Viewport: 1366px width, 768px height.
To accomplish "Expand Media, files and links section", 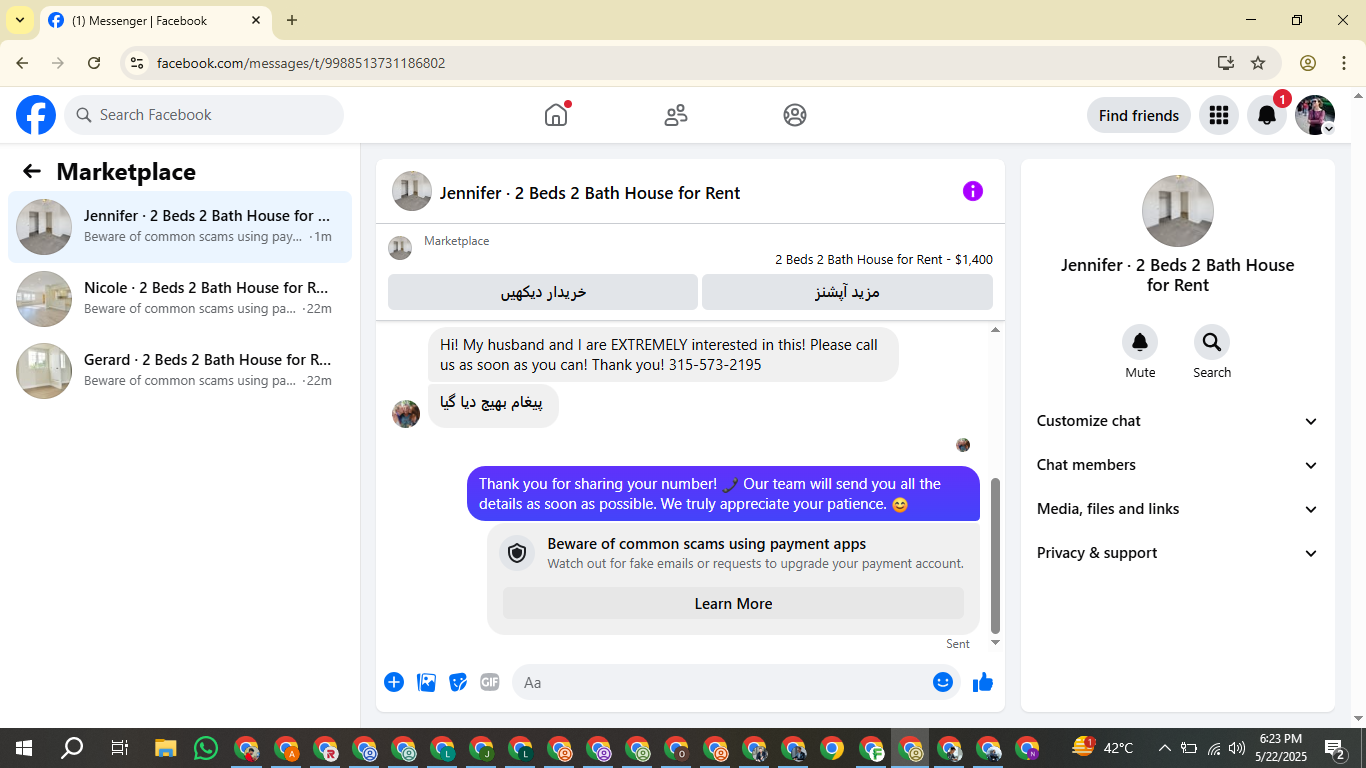I will coord(1178,509).
